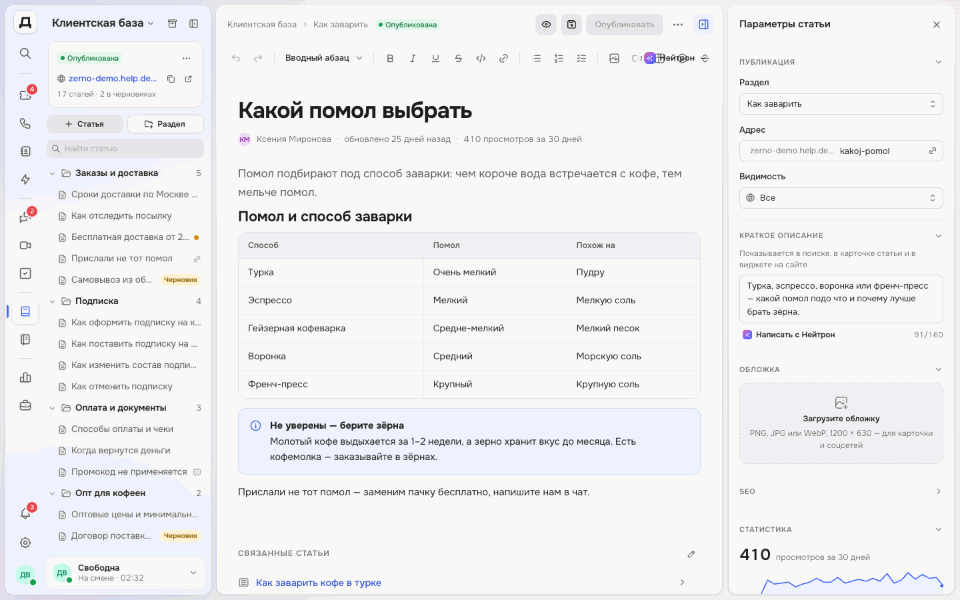Open the video calls icon
The width and height of the screenshot is (960, 600).
25,246
